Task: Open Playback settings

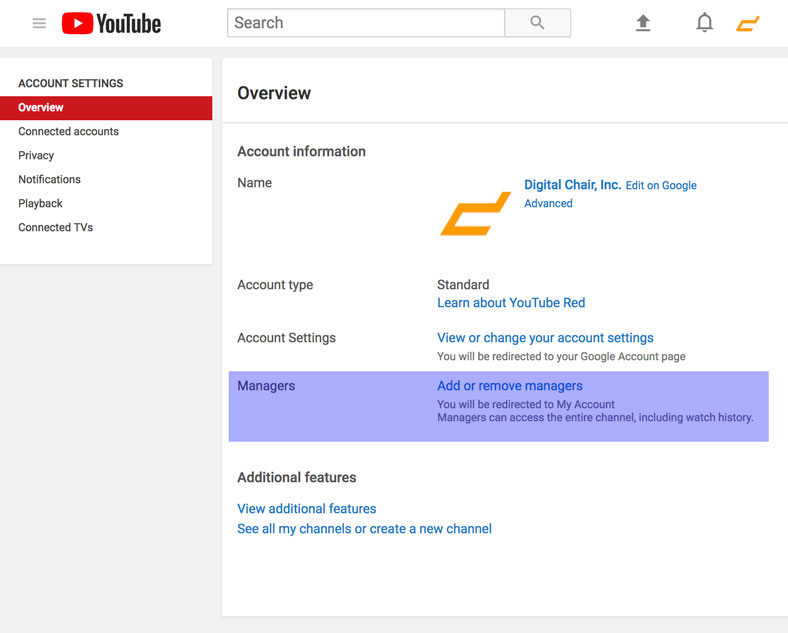Action: click(x=40, y=203)
